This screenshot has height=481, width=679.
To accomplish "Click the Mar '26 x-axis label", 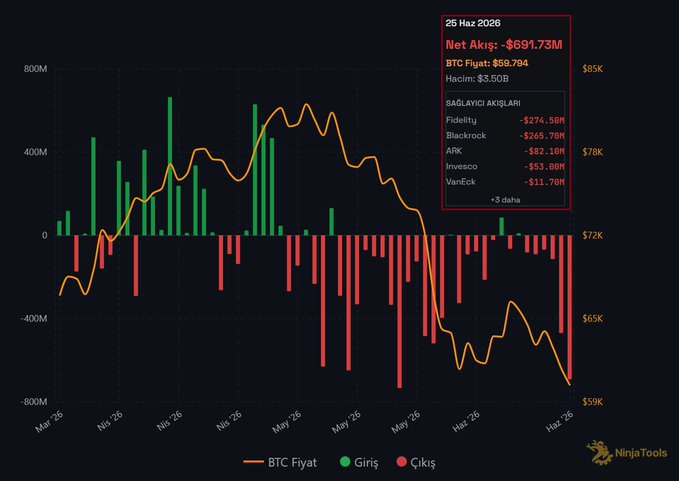I will [49, 421].
